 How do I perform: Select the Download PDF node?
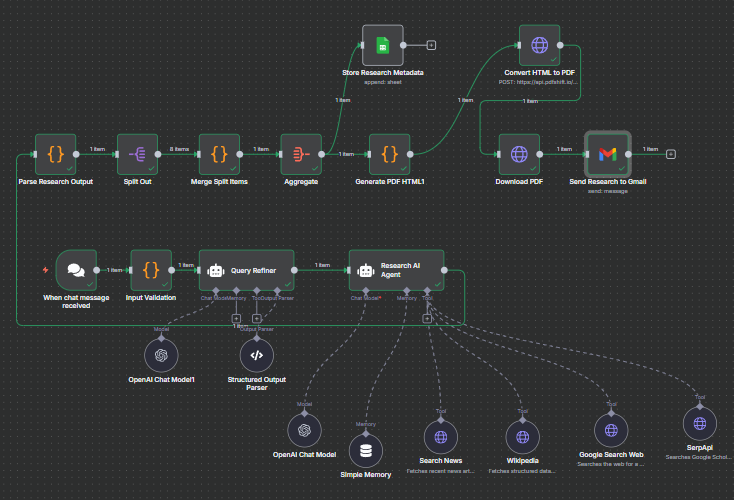519,154
